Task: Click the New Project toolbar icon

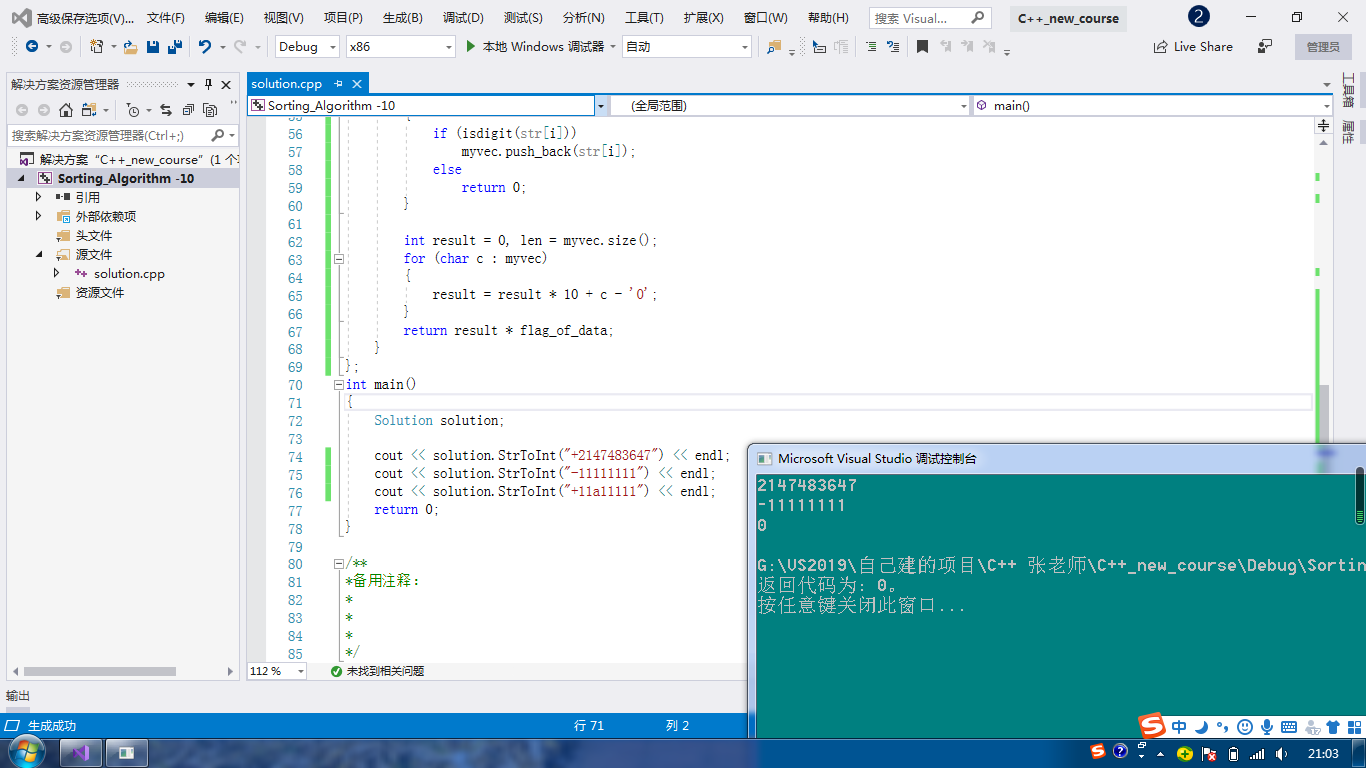Action: tap(97, 46)
